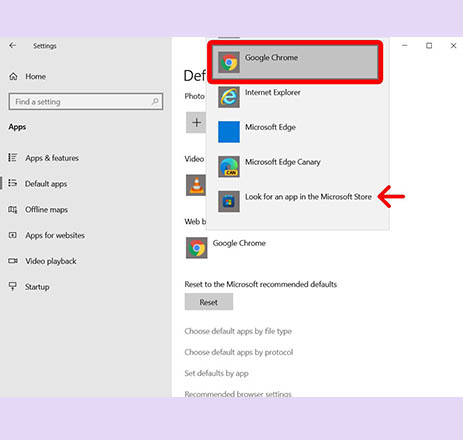
Task: Click the plus icon under Photo viewer
Action: click(x=196, y=122)
